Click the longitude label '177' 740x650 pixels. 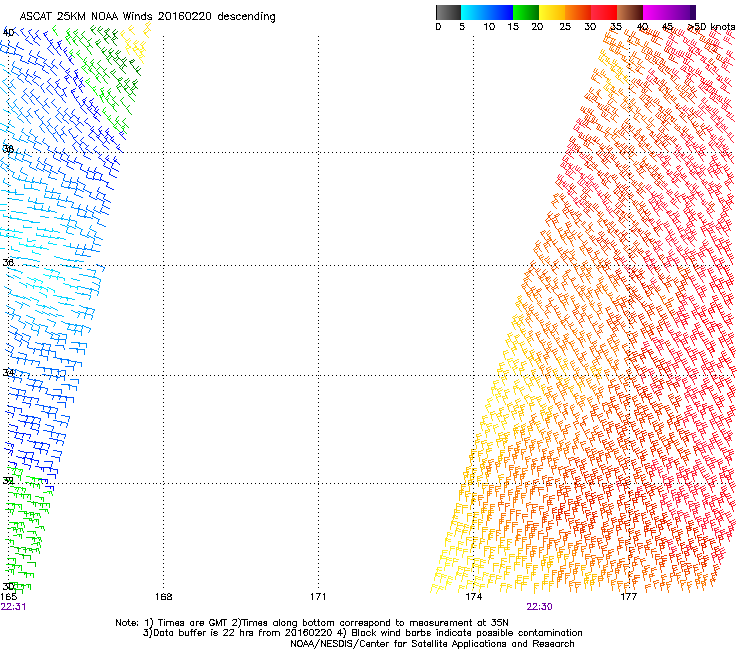[629, 597]
